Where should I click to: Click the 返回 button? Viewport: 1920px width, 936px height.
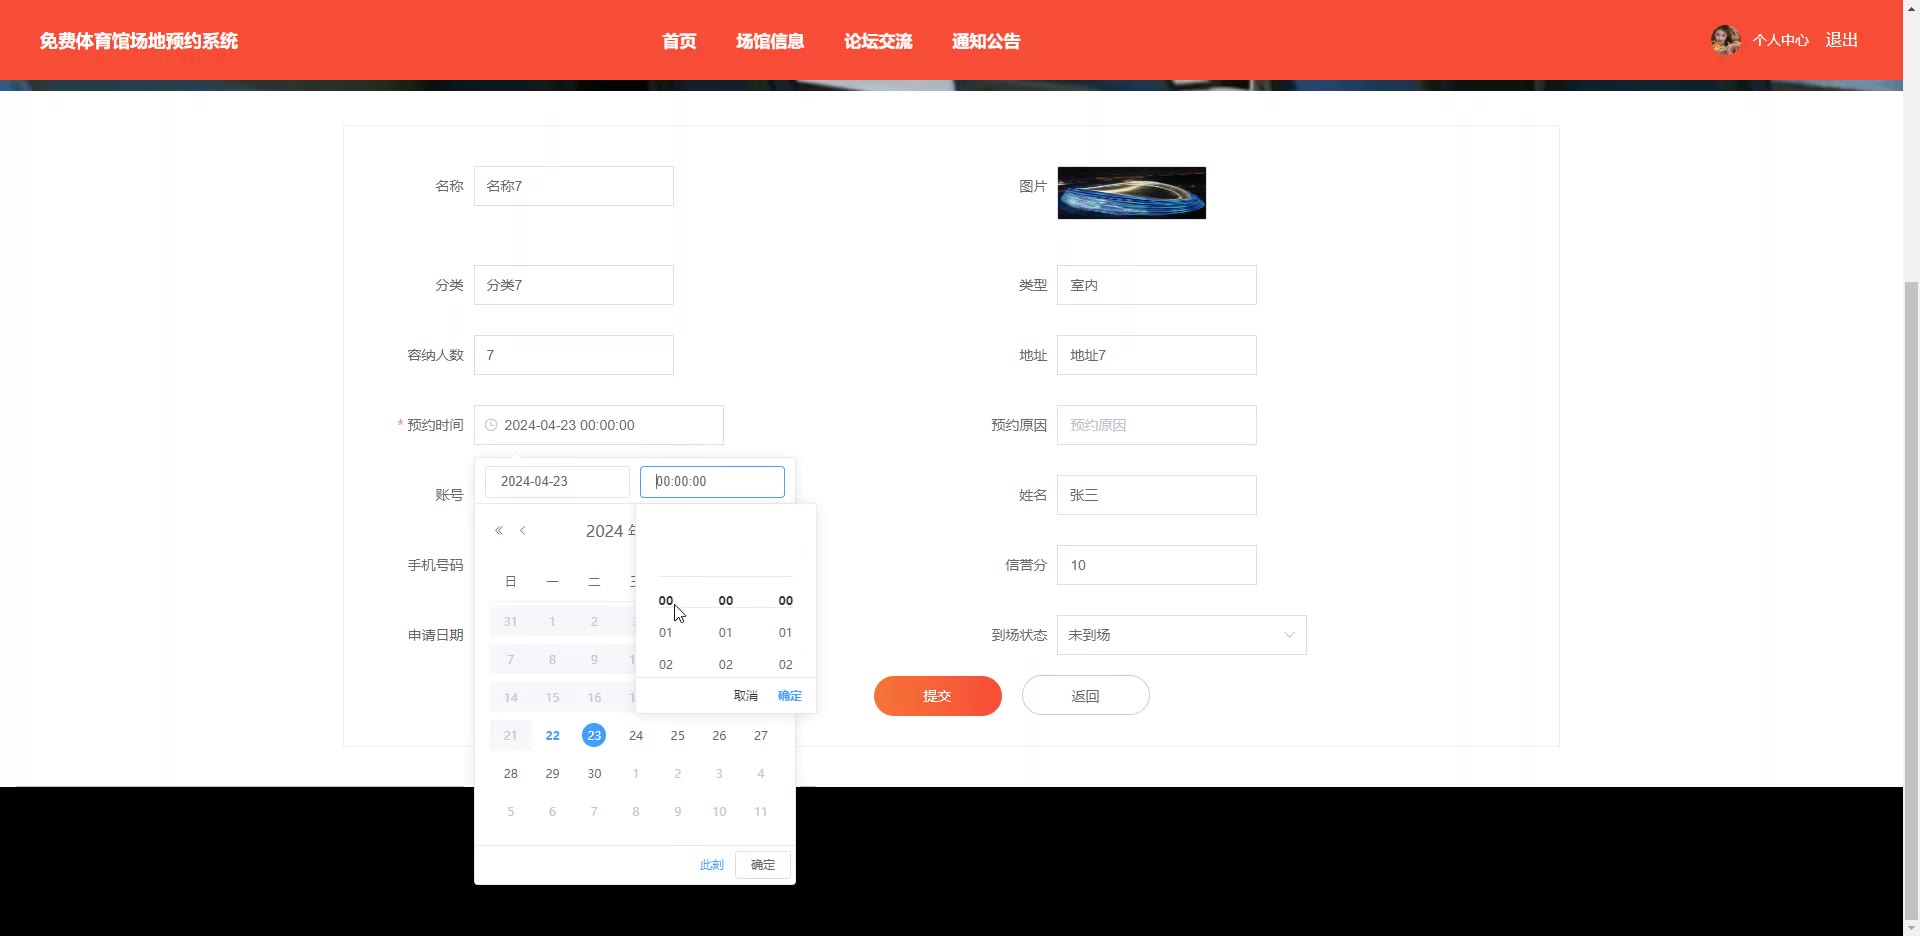click(x=1085, y=696)
